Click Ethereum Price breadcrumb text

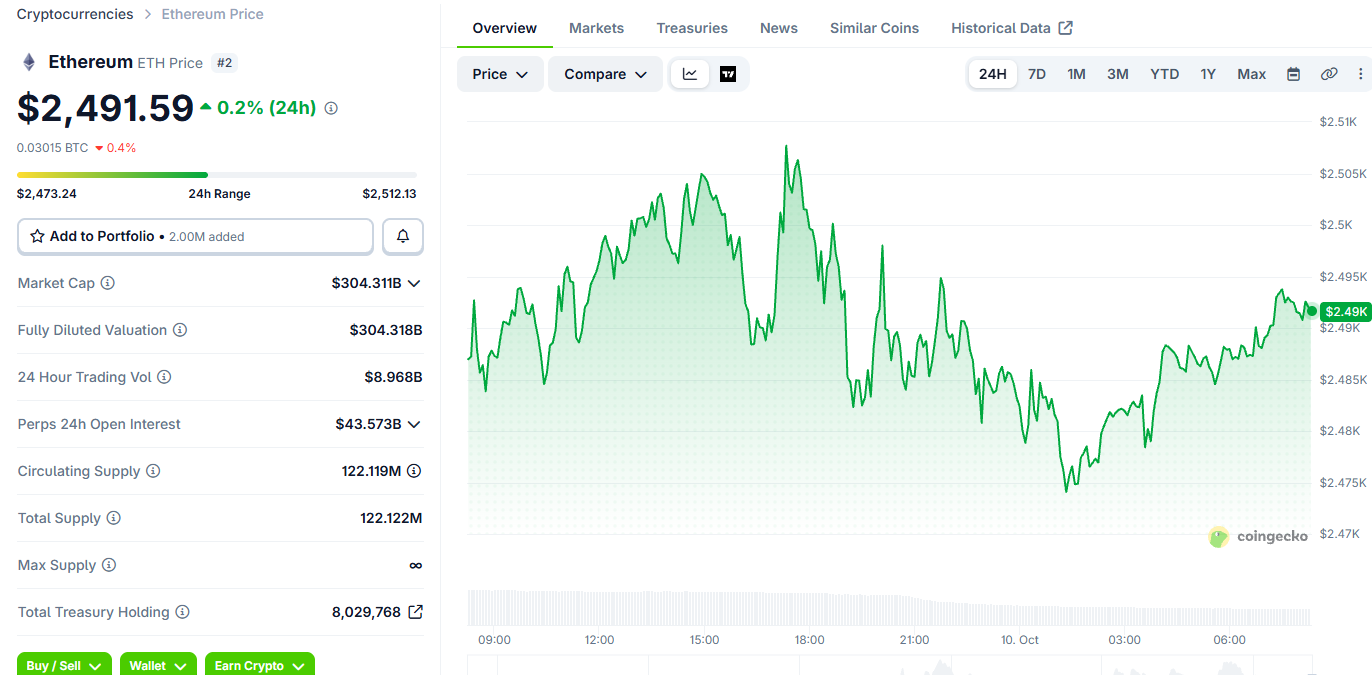click(x=213, y=14)
